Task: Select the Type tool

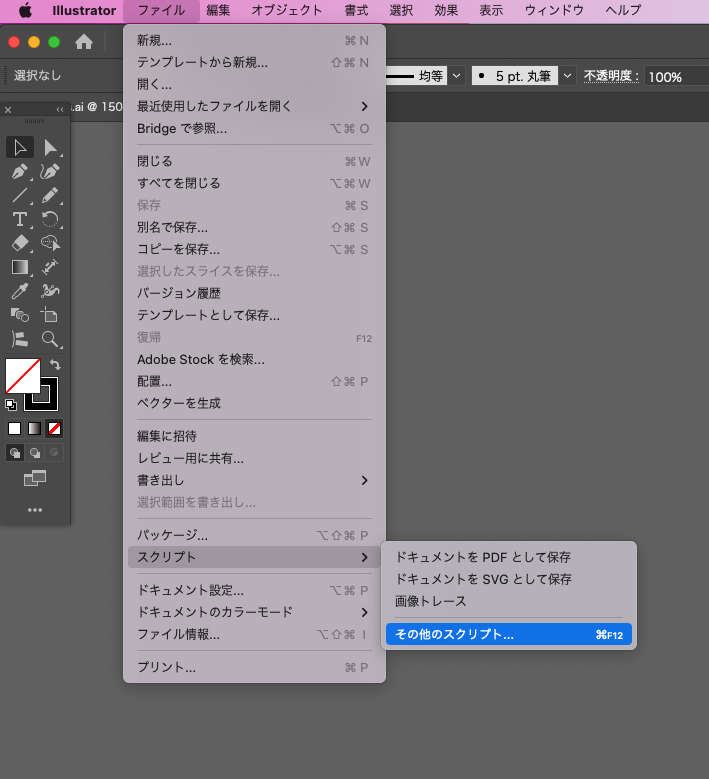Action: pos(20,219)
